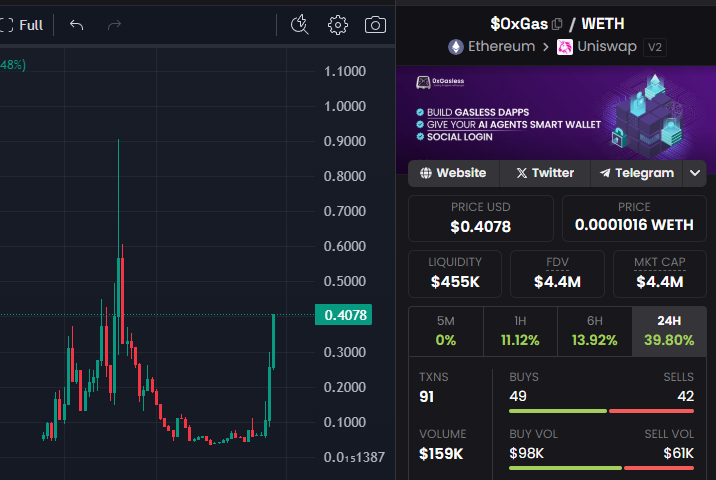Click the LIQUIDITY $455K box
The width and height of the screenshot is (716, 480).
[455, 274]
